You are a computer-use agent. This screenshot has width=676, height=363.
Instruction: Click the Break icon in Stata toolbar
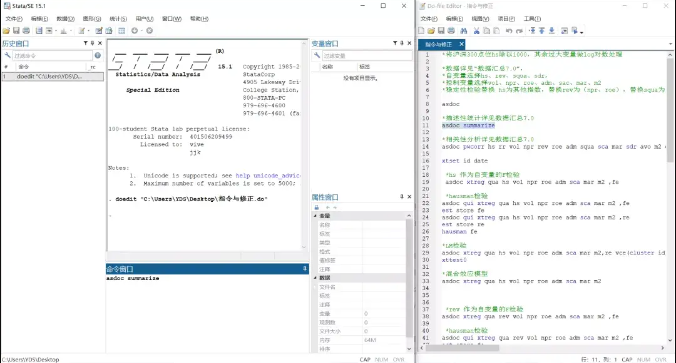[x=150, y=31]
